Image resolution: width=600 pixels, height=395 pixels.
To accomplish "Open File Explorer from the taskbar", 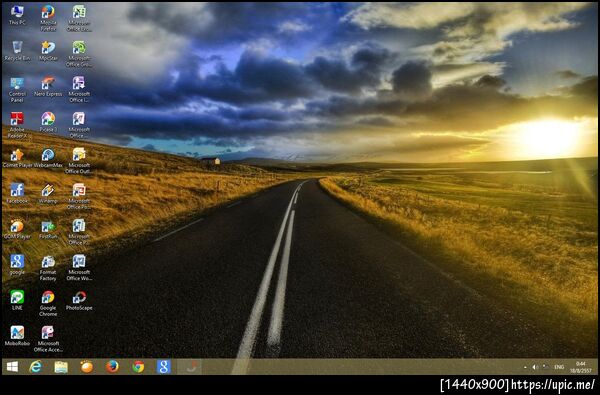I will coord(61,367).
